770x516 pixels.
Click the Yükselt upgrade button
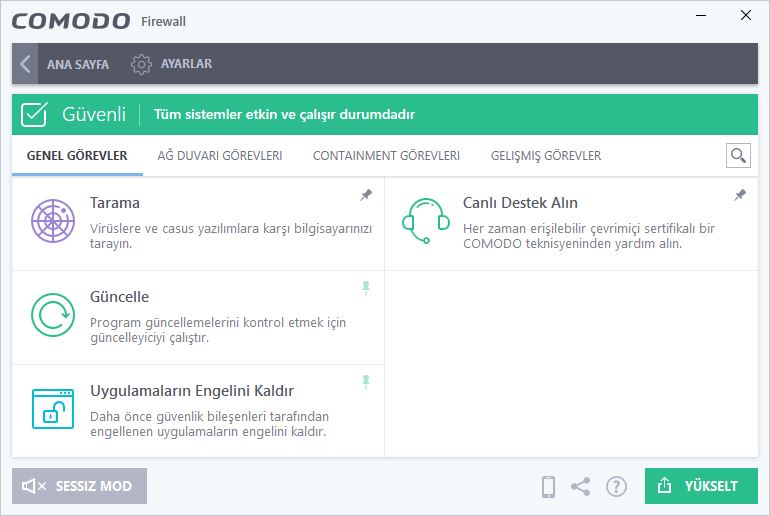[x=701, y=486]
